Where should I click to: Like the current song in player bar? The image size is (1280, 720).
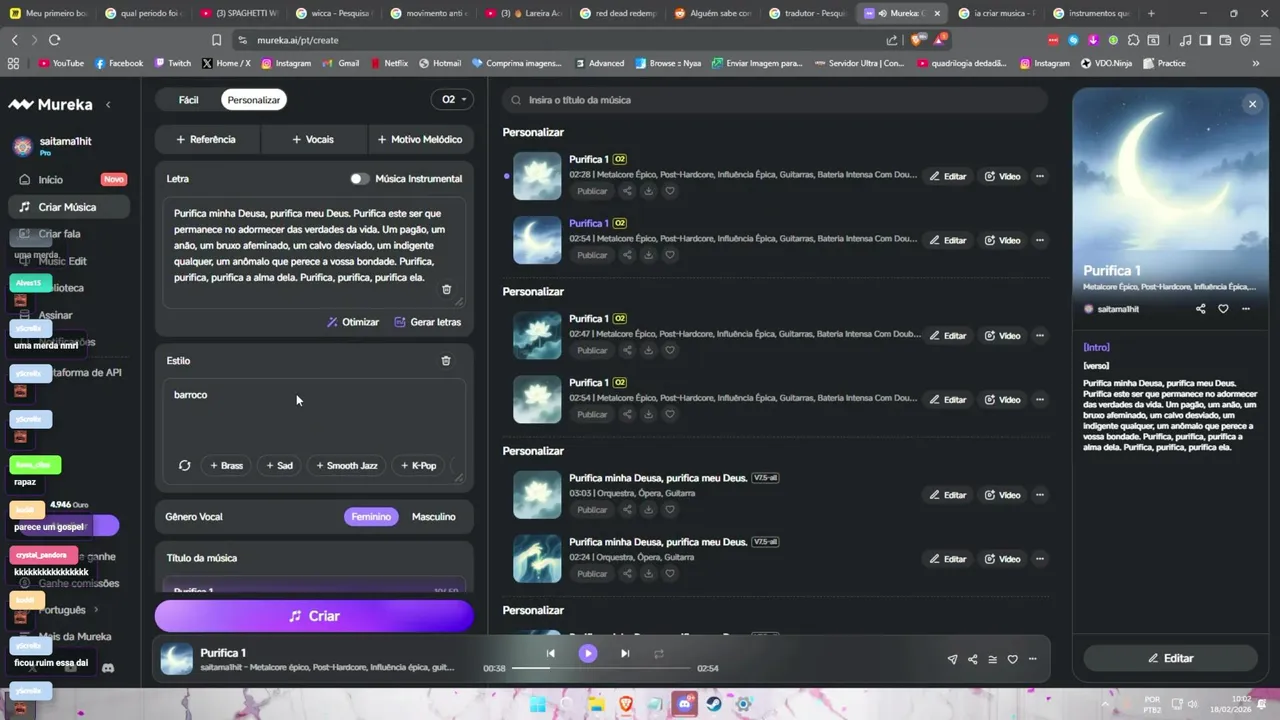(1012, 659)
